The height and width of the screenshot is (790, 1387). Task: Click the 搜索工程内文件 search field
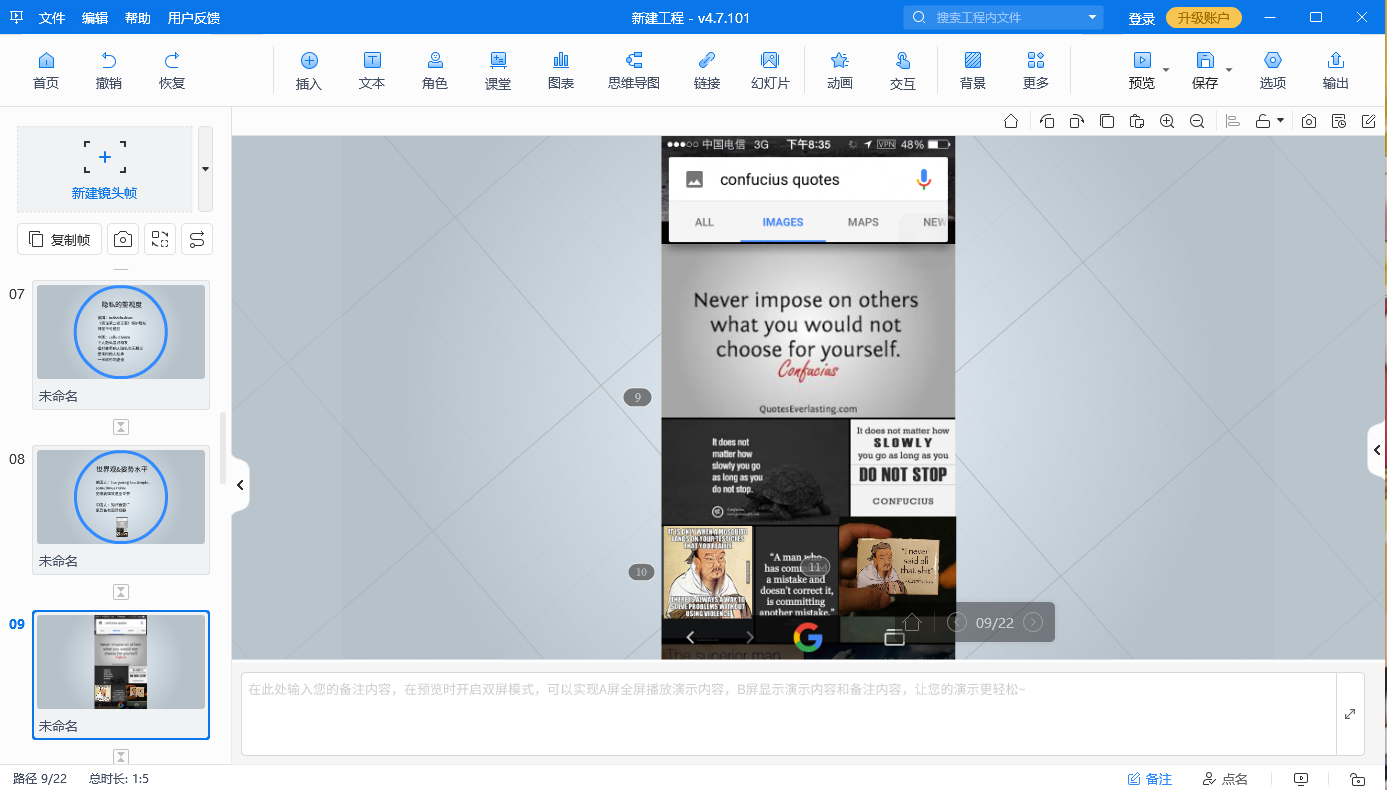click(1003, 18)
